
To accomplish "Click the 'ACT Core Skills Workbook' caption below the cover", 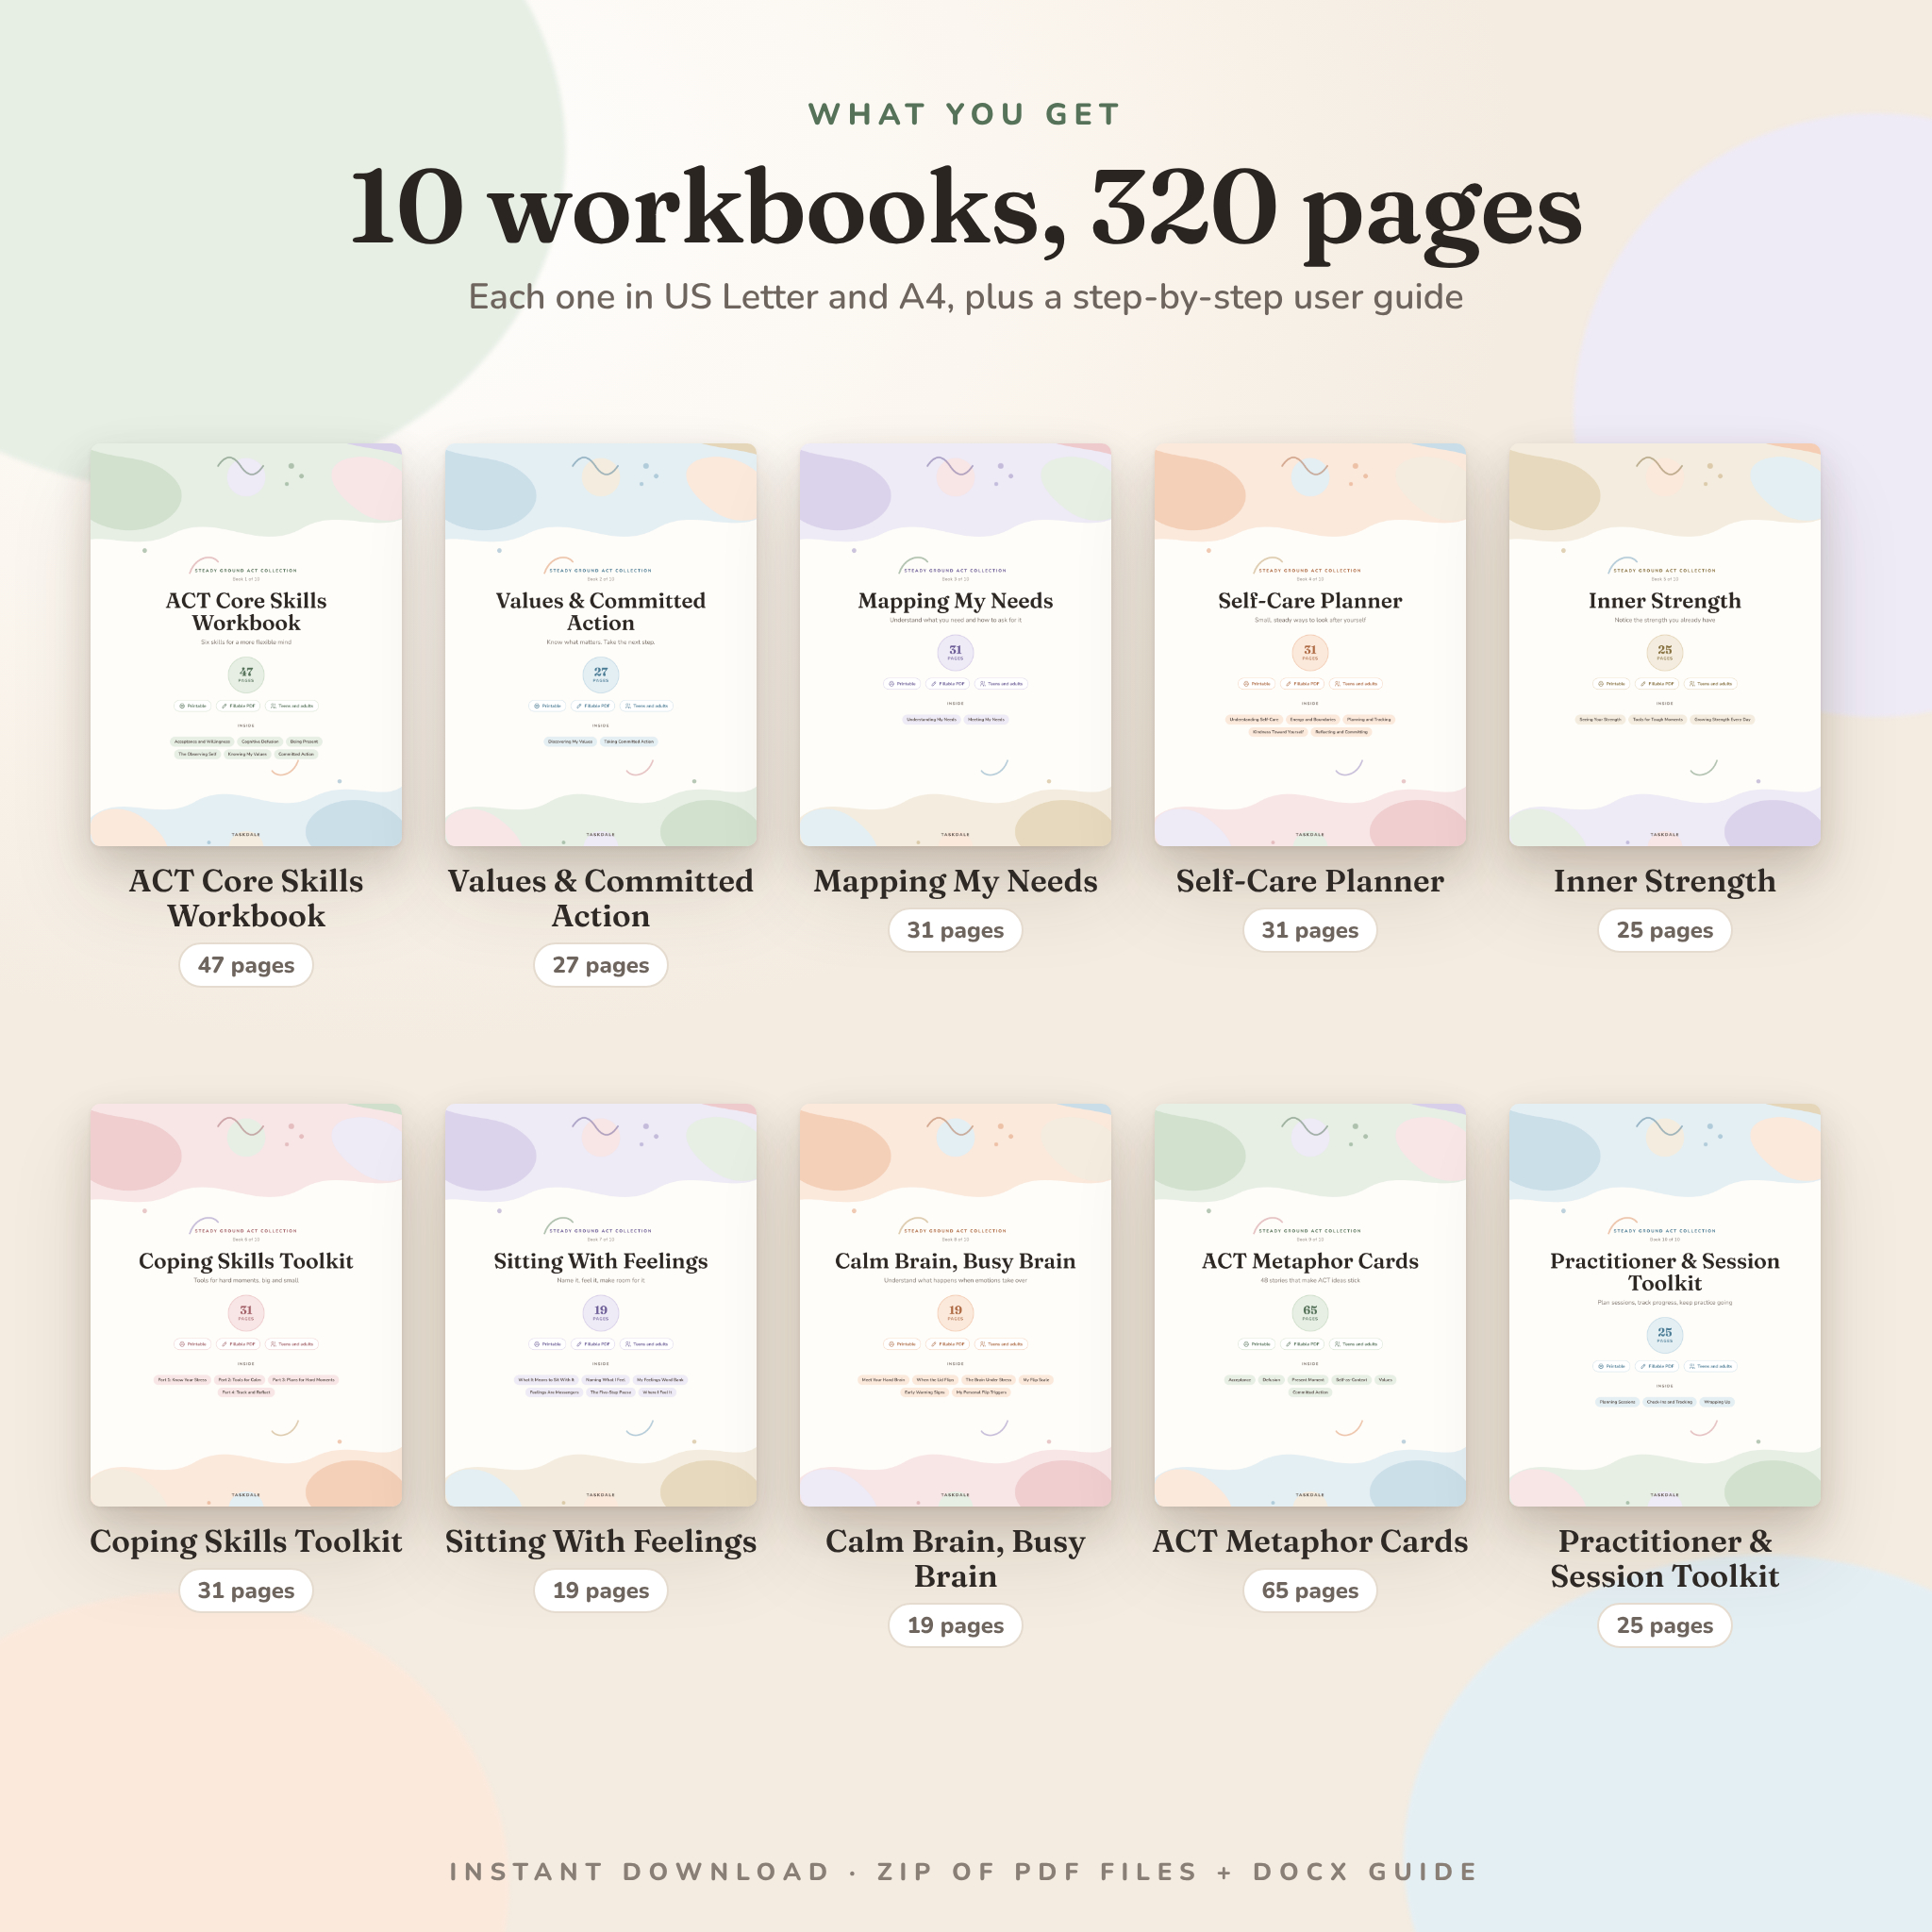I will click(246, 898).
